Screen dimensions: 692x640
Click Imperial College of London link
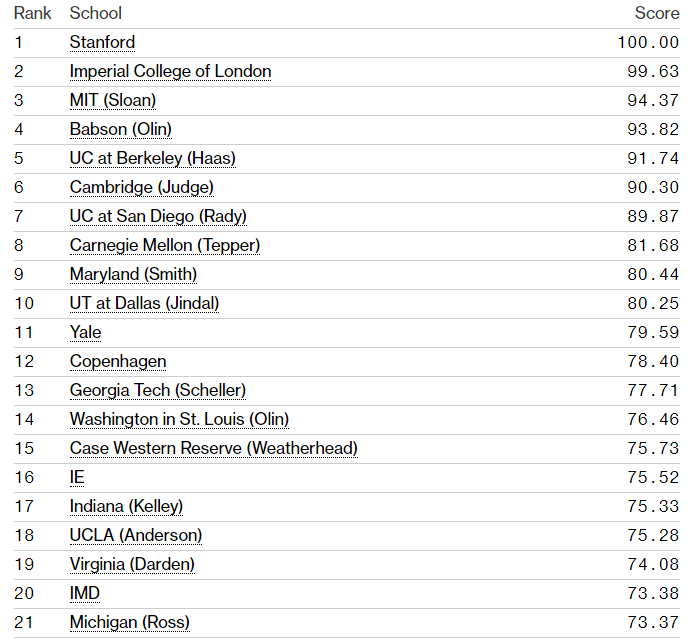click(x=170, y=72)
